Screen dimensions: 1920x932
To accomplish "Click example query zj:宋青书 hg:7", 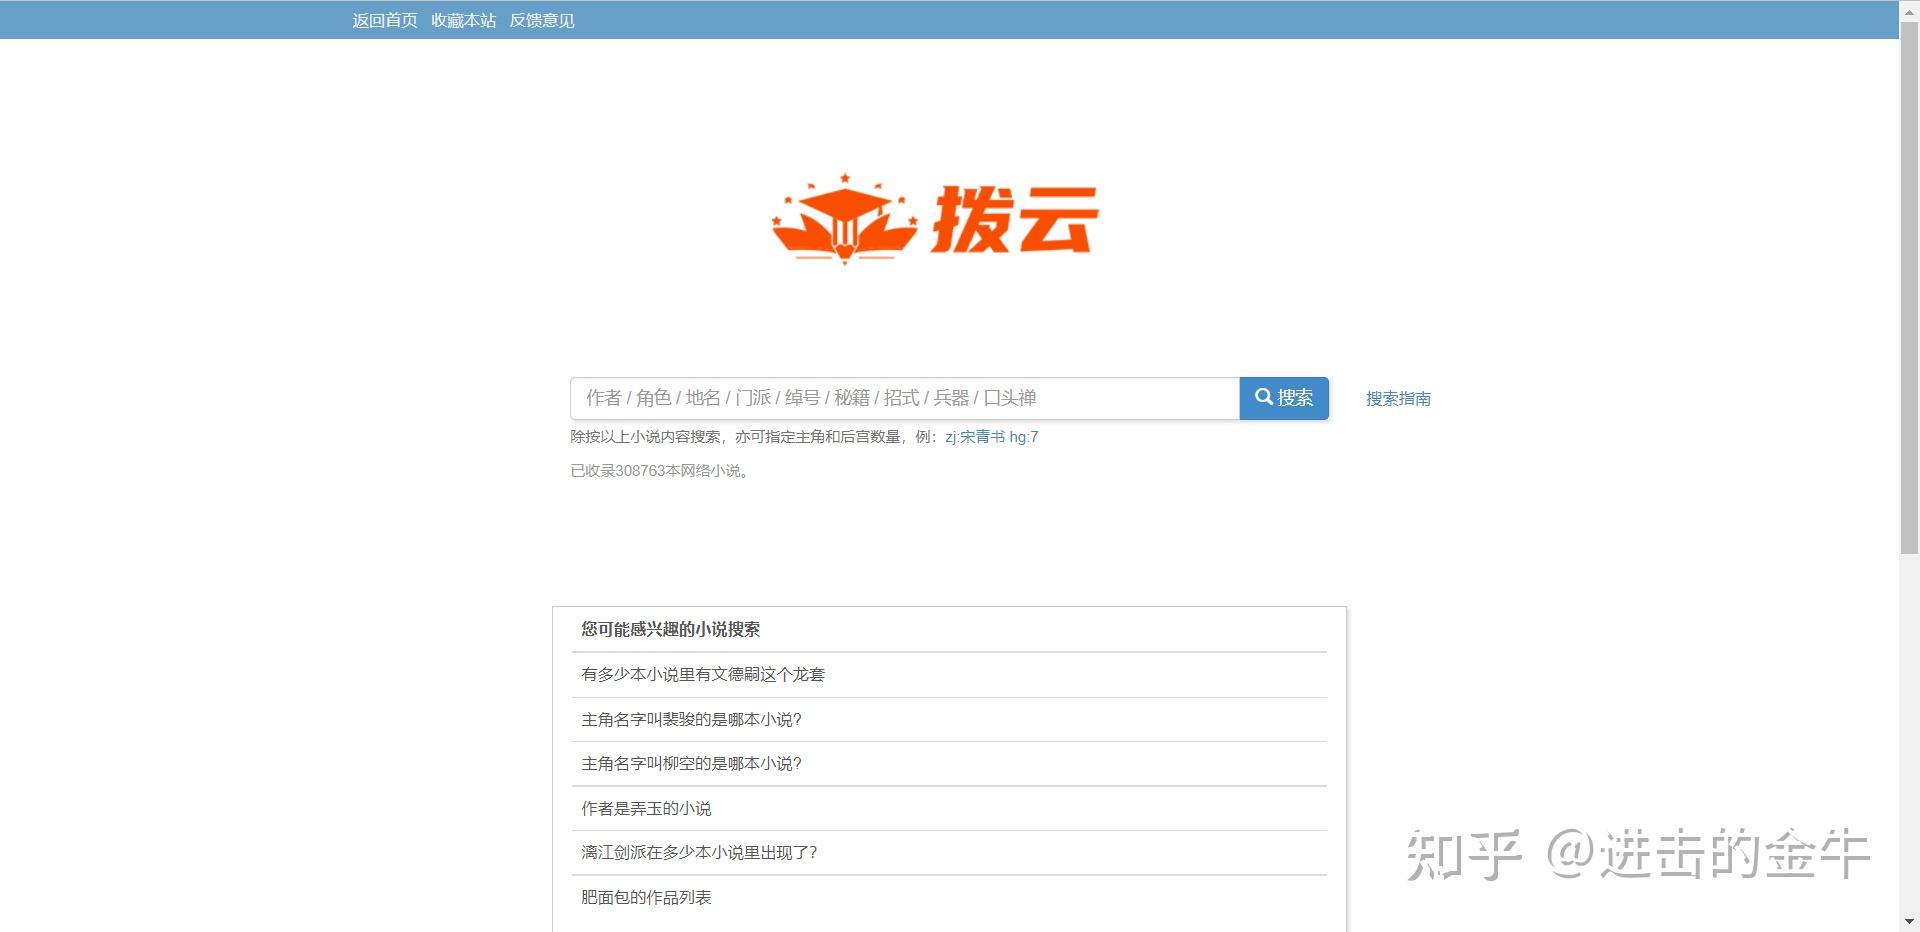I will 992,437.
